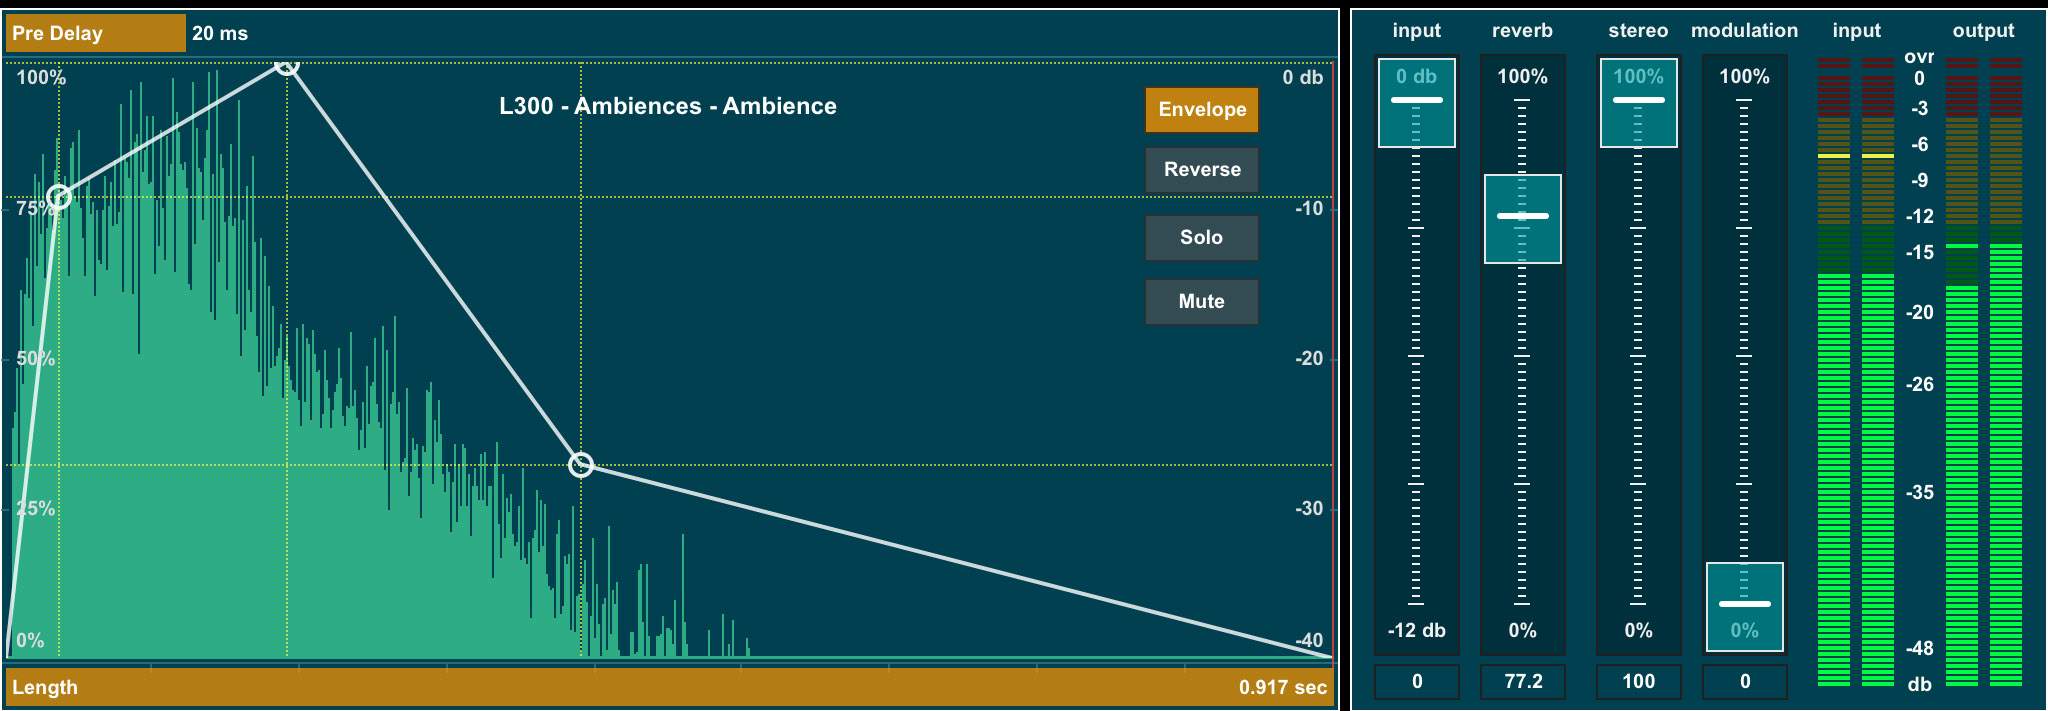Click the stereo value field showing 100

(1638, 682)
